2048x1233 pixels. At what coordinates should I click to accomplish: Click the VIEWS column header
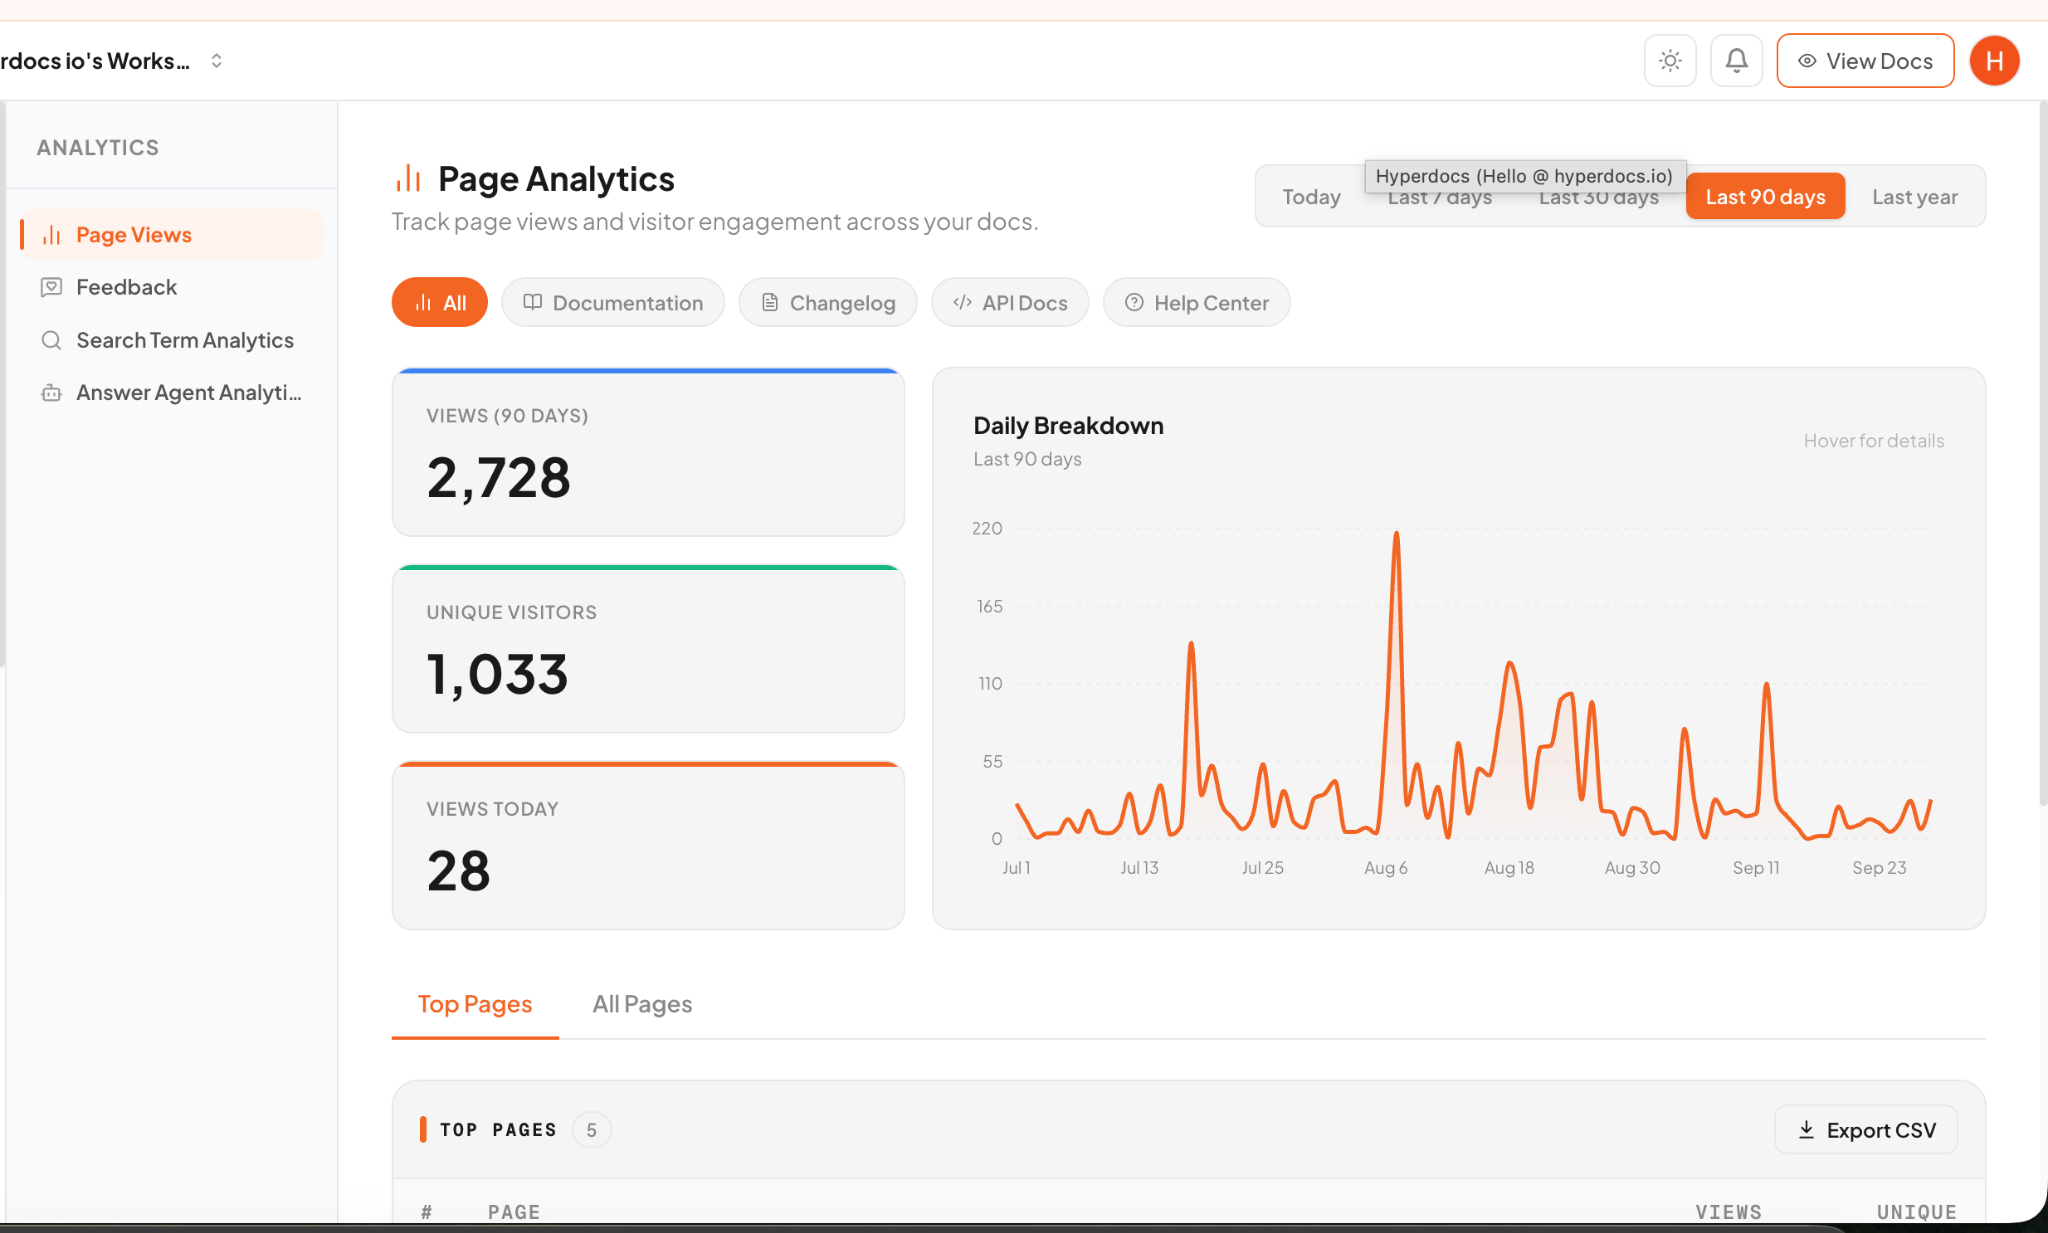pyautogui.click(x=1728, y=1212)
